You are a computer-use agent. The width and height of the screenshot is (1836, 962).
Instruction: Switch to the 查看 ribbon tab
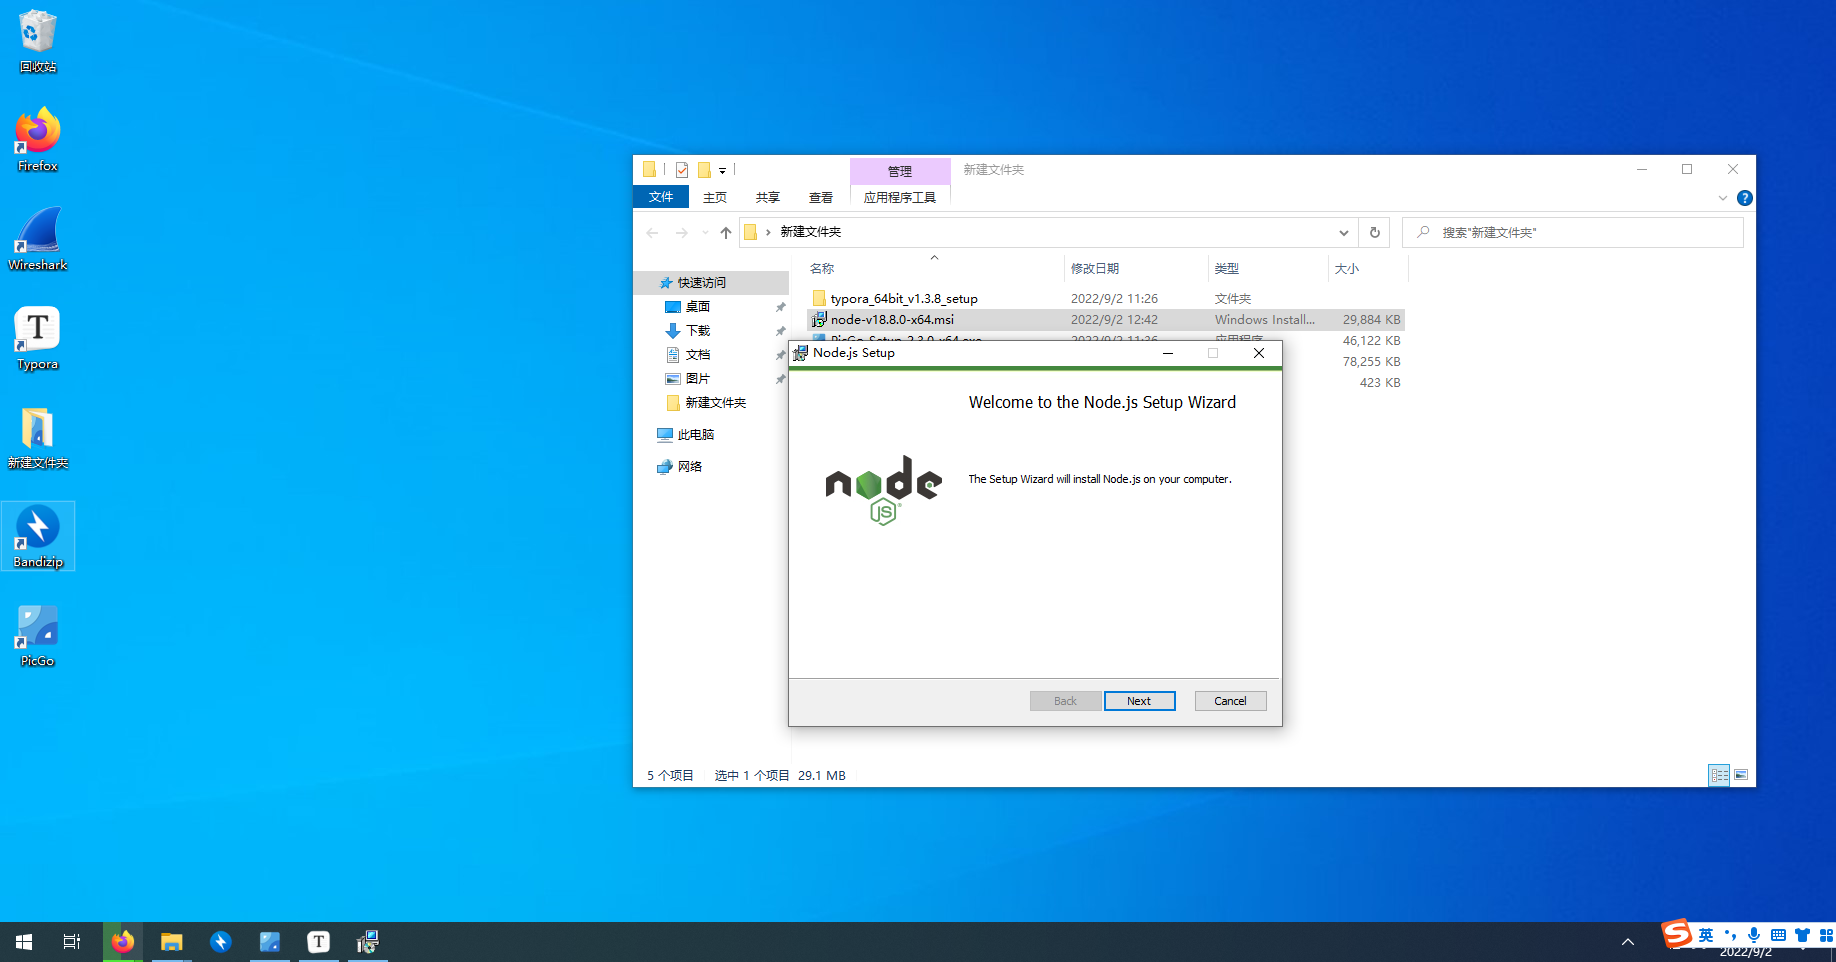tap(821, 197)
